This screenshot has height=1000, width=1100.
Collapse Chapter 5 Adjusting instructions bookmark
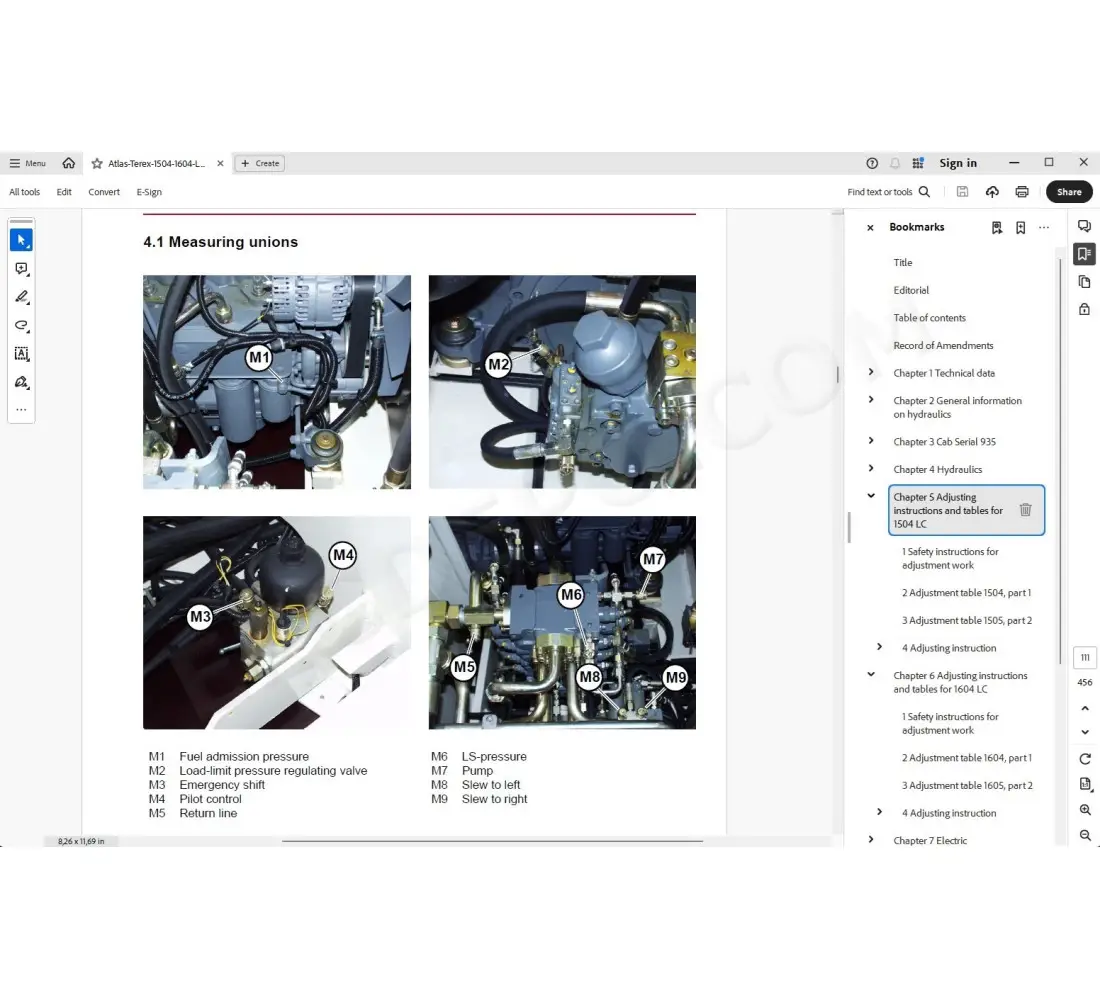[870, 495]
